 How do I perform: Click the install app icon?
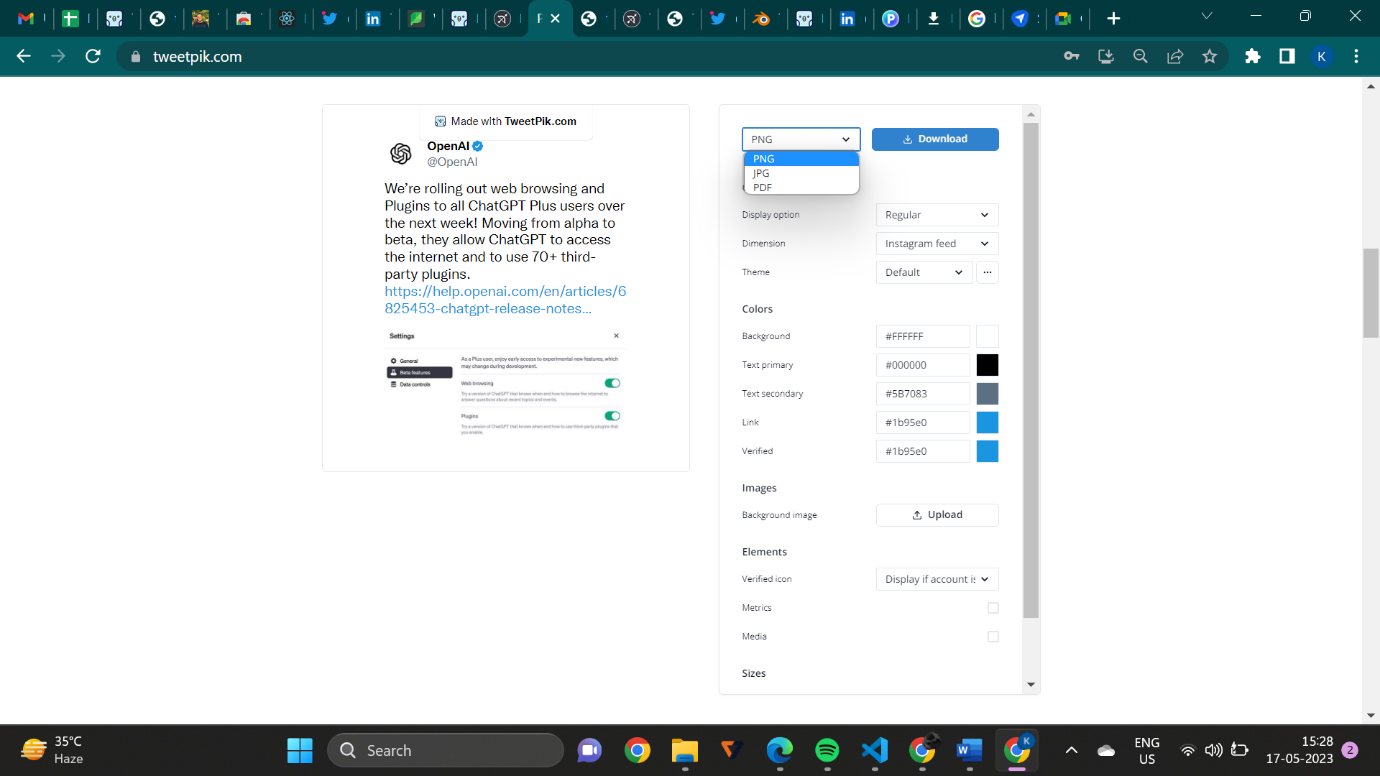[1106, 57]
